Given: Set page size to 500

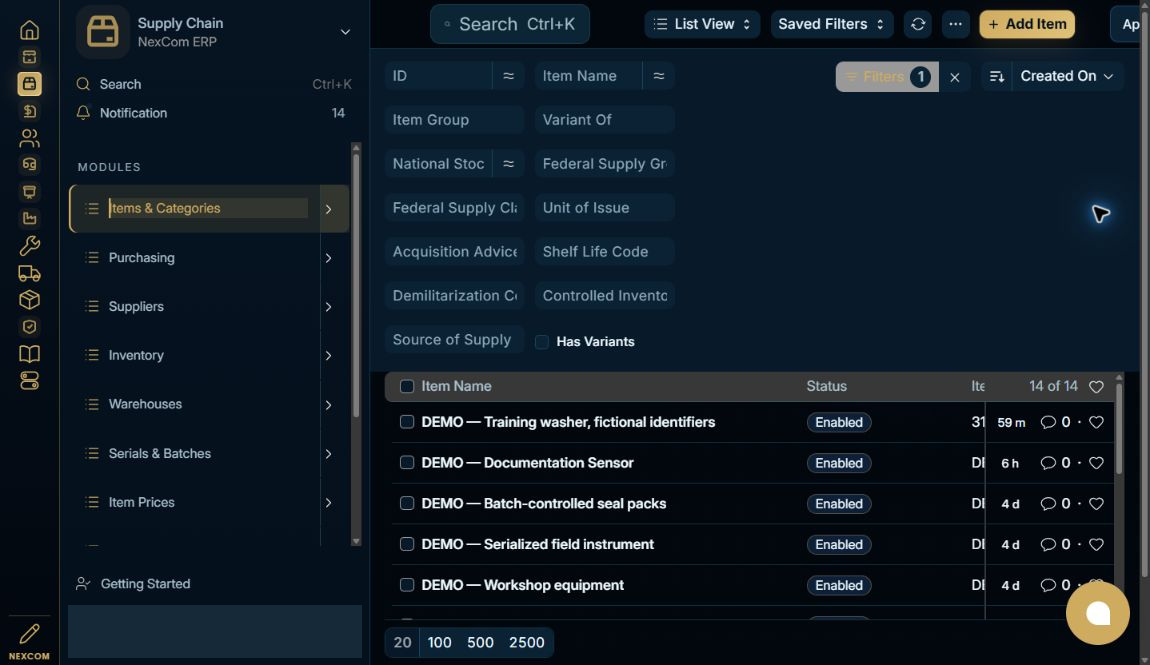Looking at the screenshot, I should (480, 642).
